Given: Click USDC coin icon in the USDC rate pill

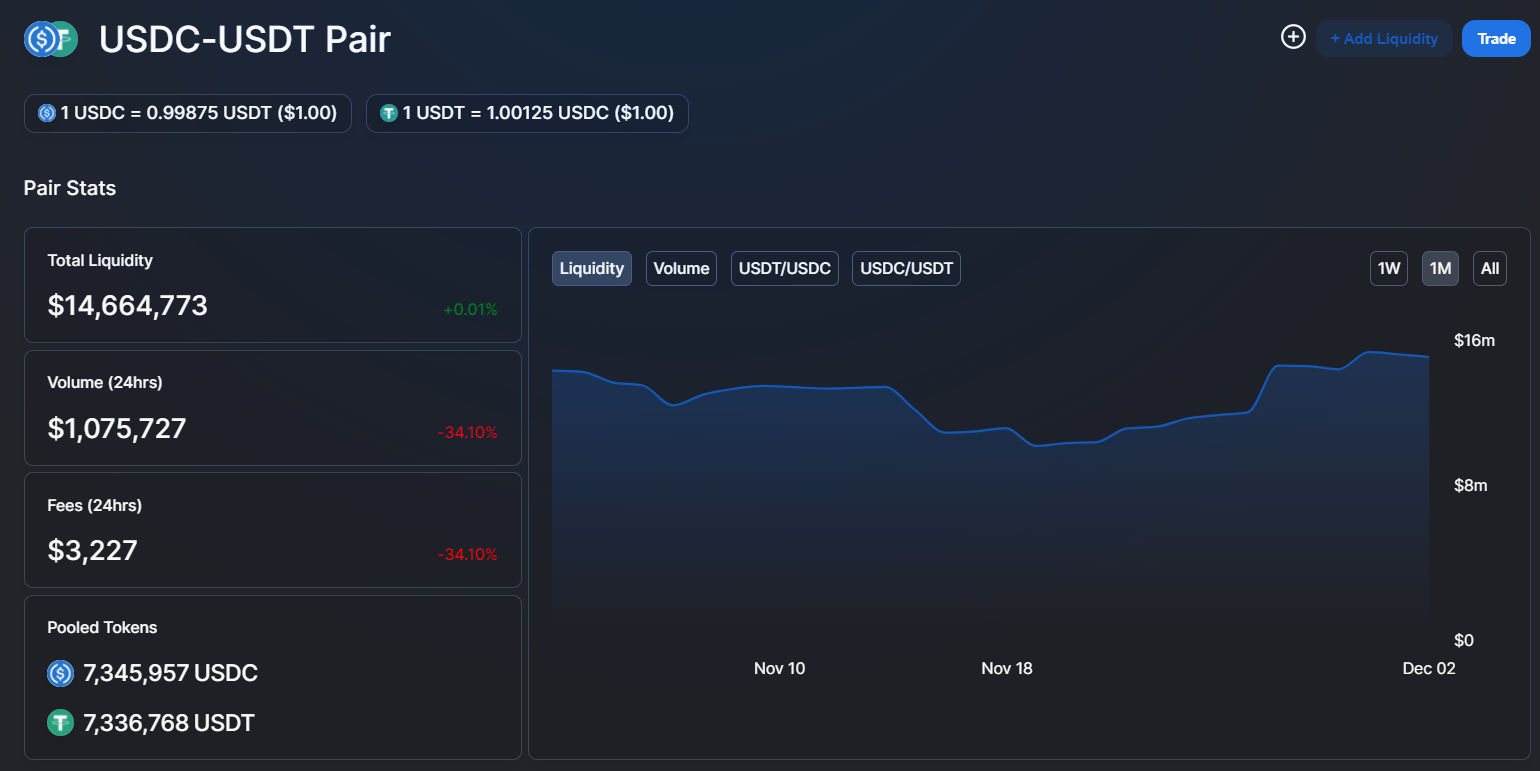Looking at the screenshot, I should click(x=47, y=113).
